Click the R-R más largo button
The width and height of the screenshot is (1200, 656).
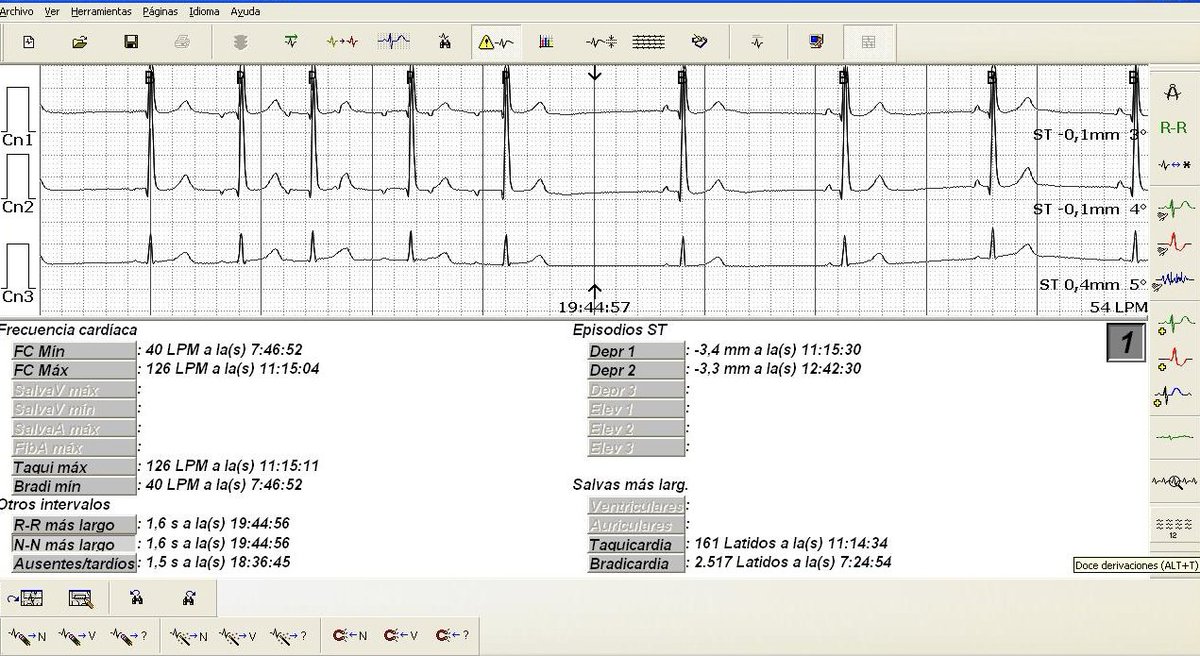(x=72, y=525)
